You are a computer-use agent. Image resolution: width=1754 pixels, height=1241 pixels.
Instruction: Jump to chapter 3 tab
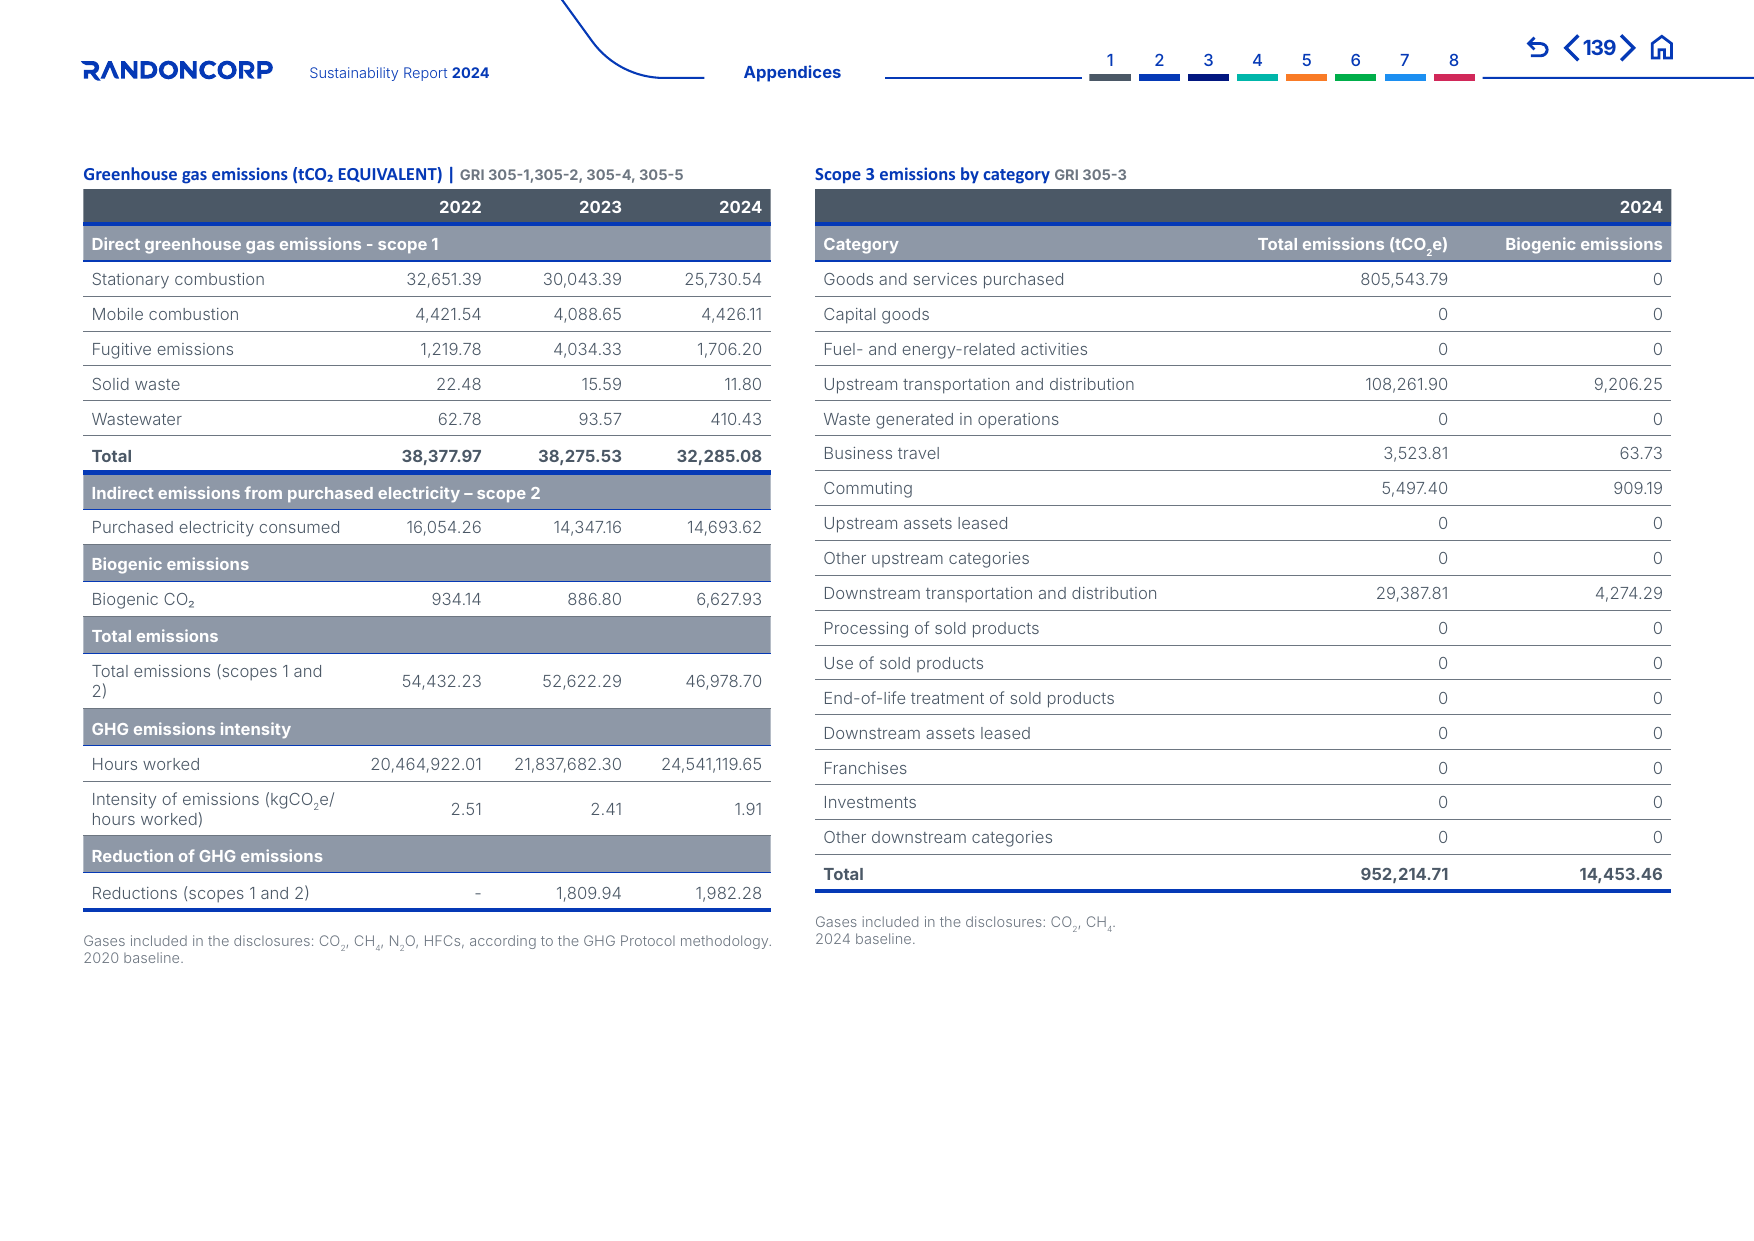tap(1208, 65)
